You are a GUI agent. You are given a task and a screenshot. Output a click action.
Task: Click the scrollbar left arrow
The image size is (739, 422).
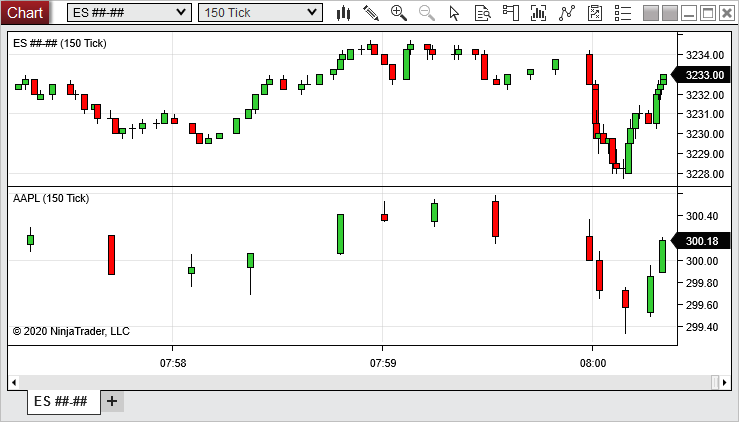coord(14,382)
